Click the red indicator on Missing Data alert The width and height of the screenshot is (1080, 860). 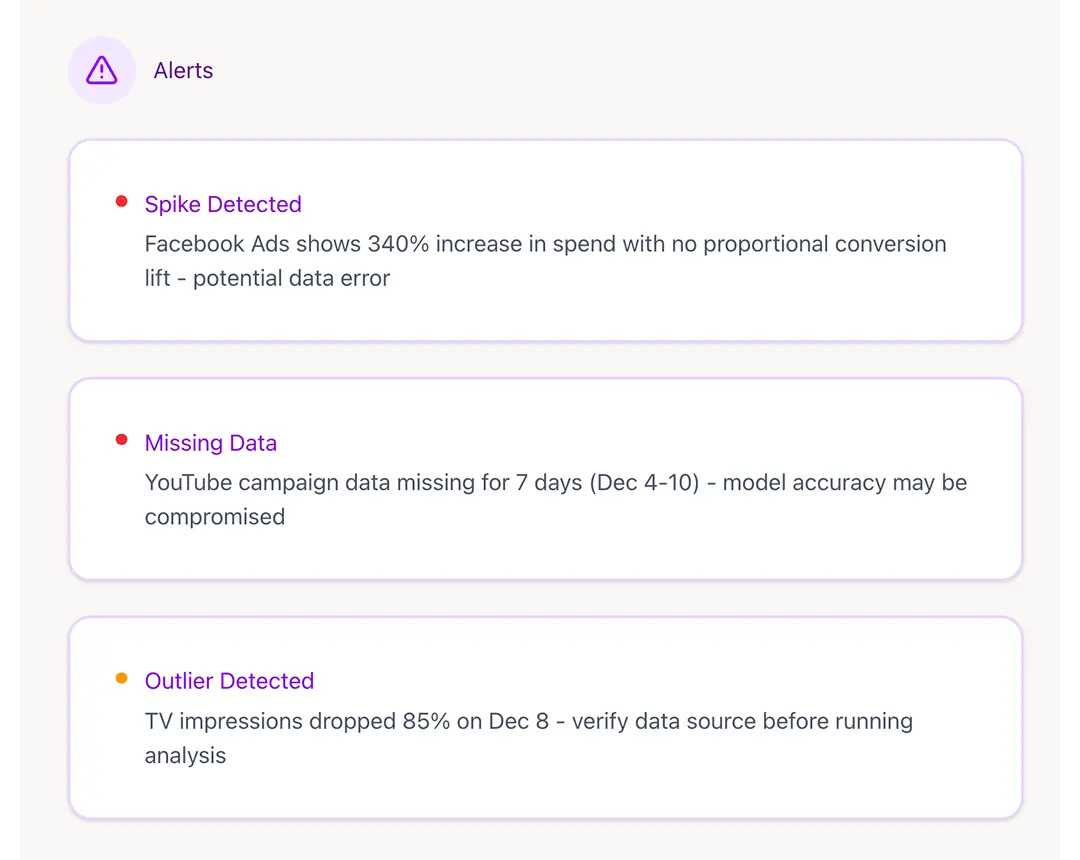[121, 440]
